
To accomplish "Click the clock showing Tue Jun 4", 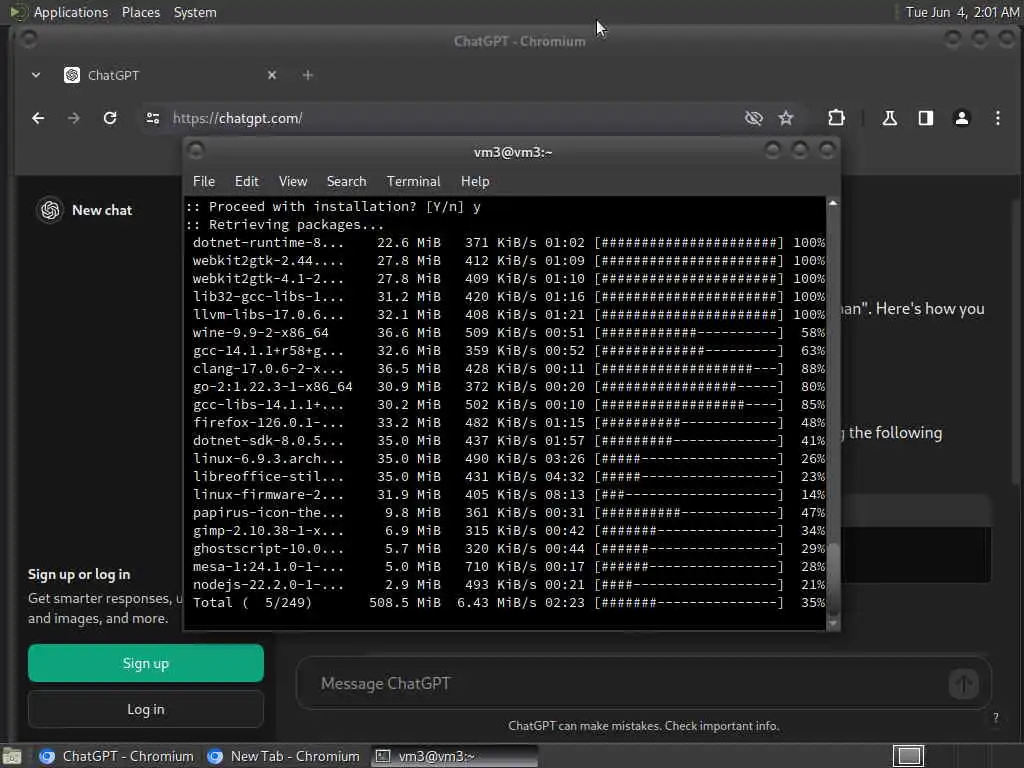I will click(961, 12).
